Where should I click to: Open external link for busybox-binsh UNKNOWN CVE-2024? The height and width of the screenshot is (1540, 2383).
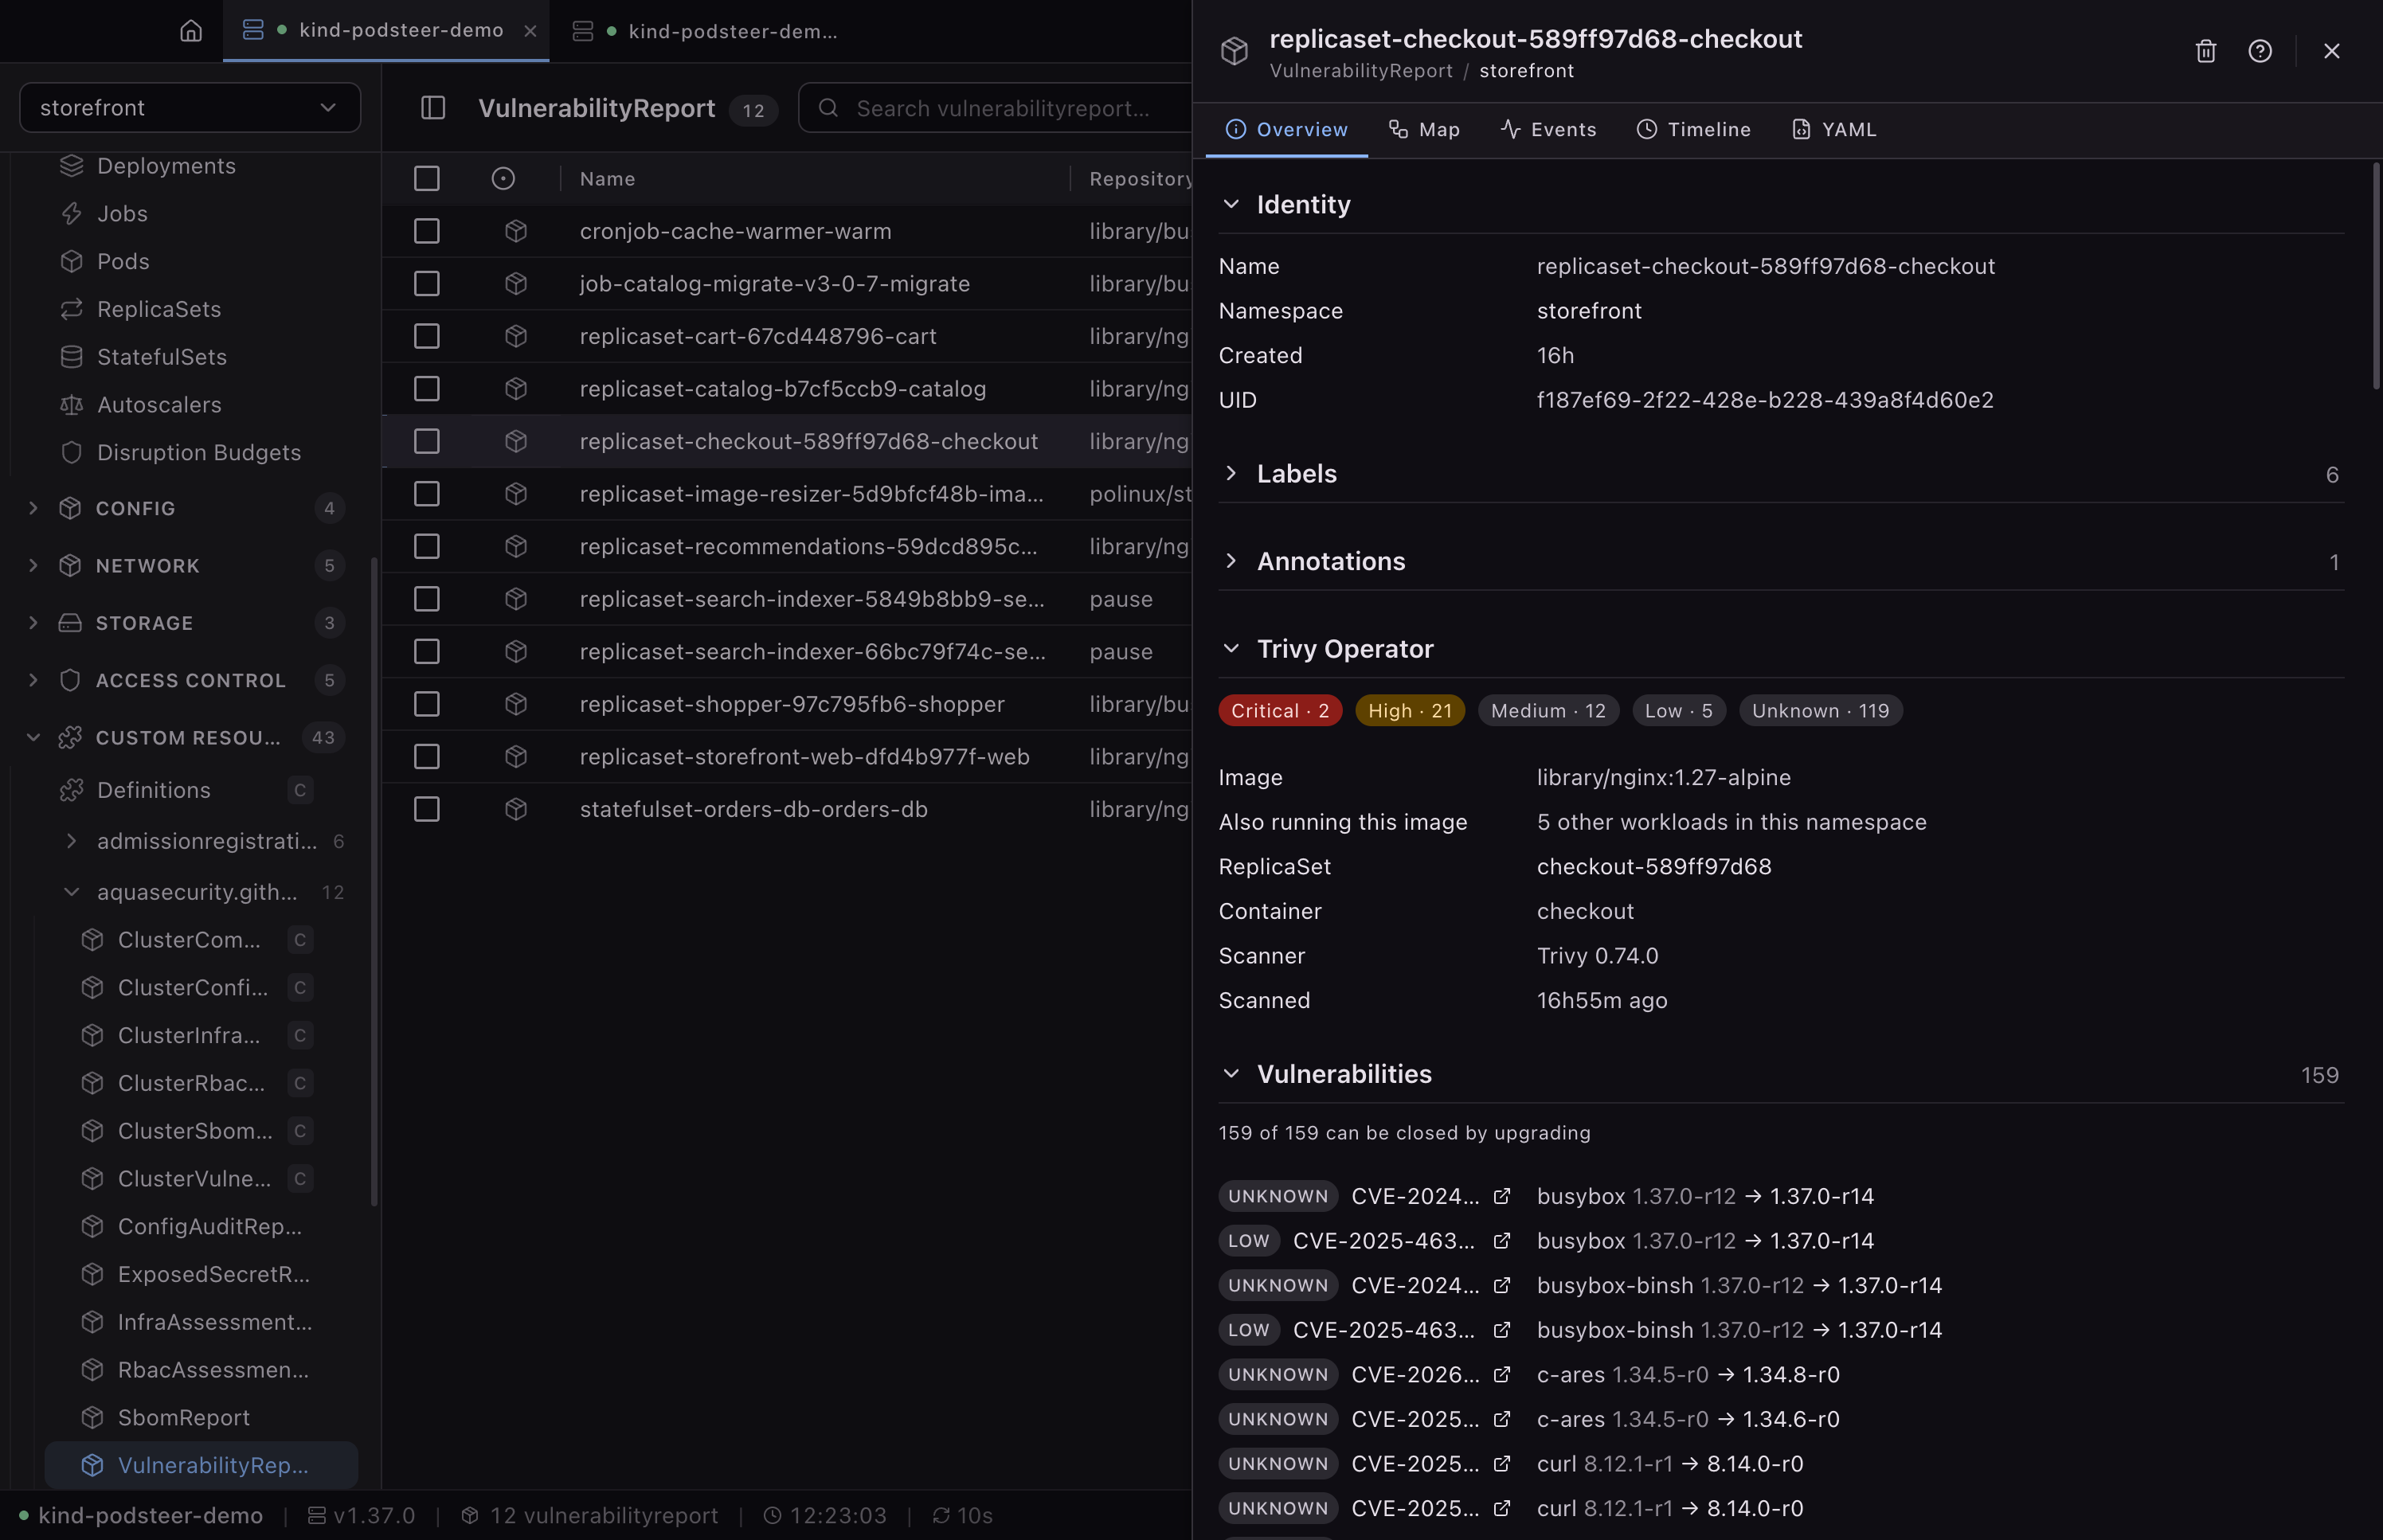pos(1501,1286)
